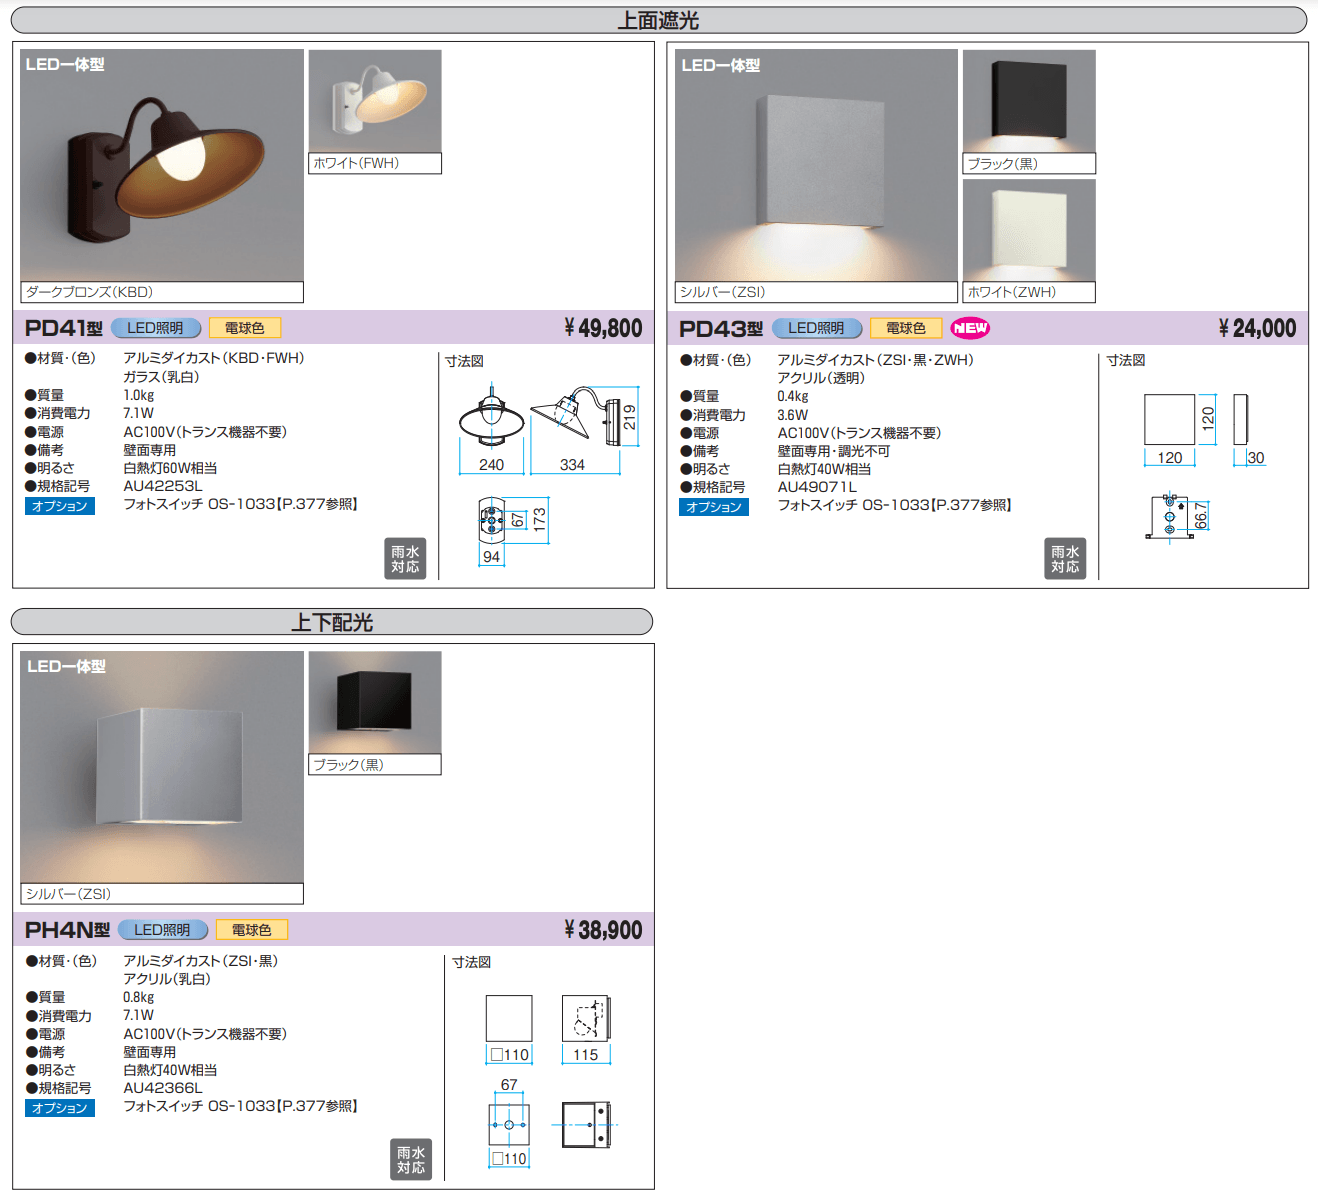Open the PD41 white (FWH) variant thumbnail
Screen dimensions: 1318x1196
375,102
